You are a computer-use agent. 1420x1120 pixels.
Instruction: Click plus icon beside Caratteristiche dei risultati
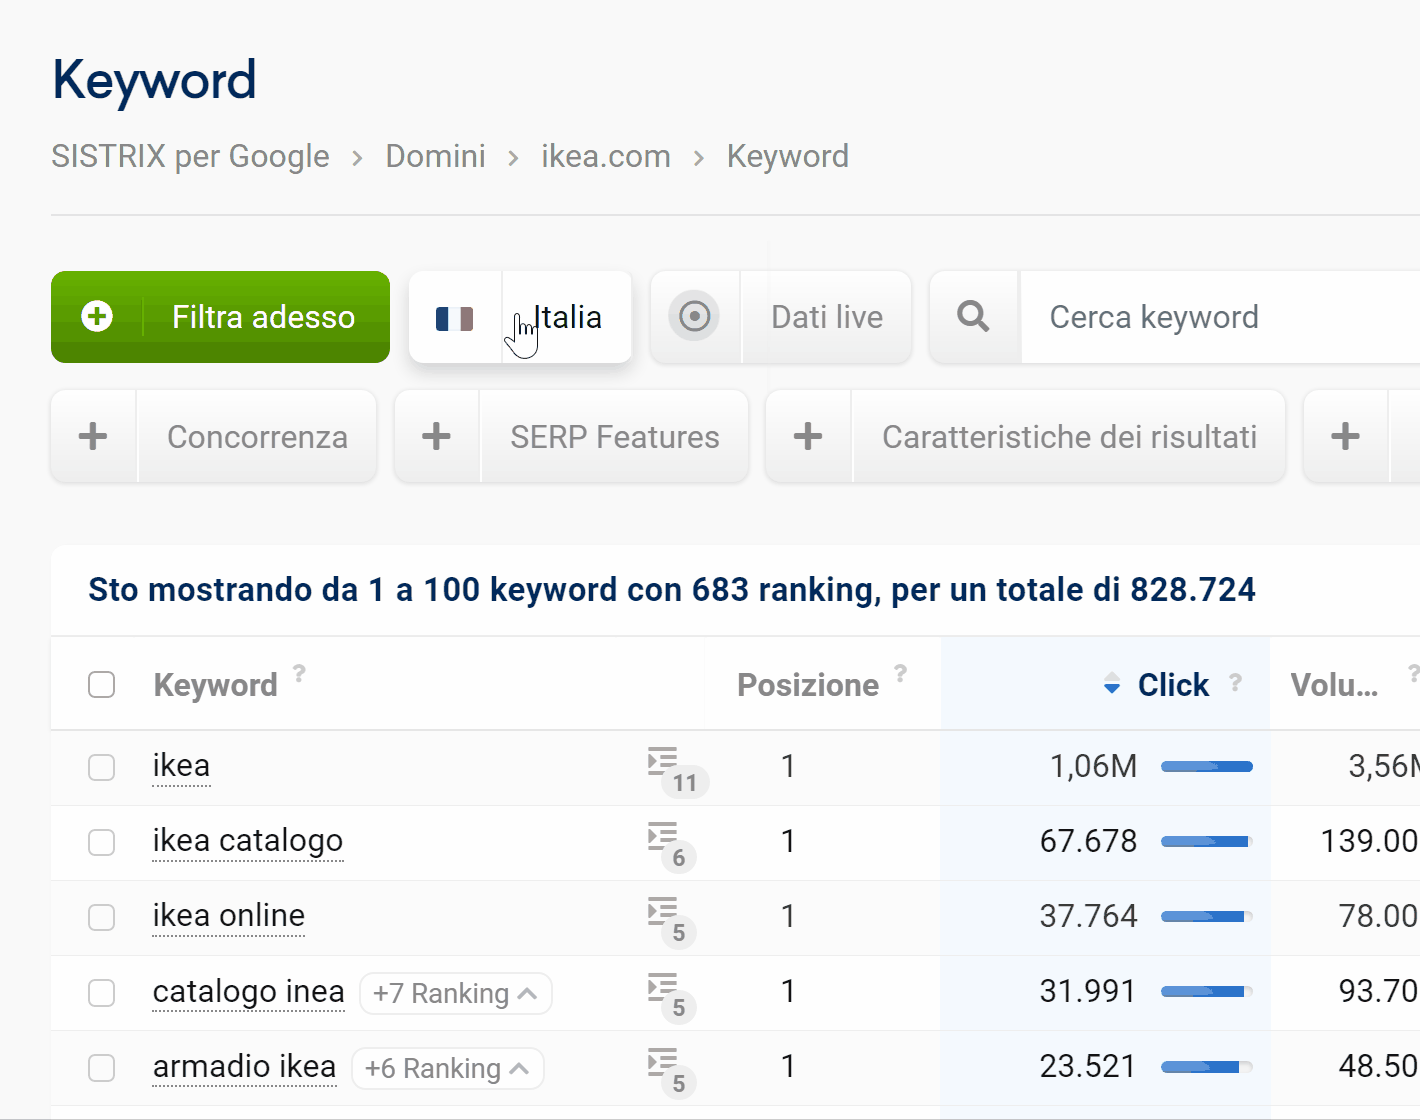click(x=808, y=437)
